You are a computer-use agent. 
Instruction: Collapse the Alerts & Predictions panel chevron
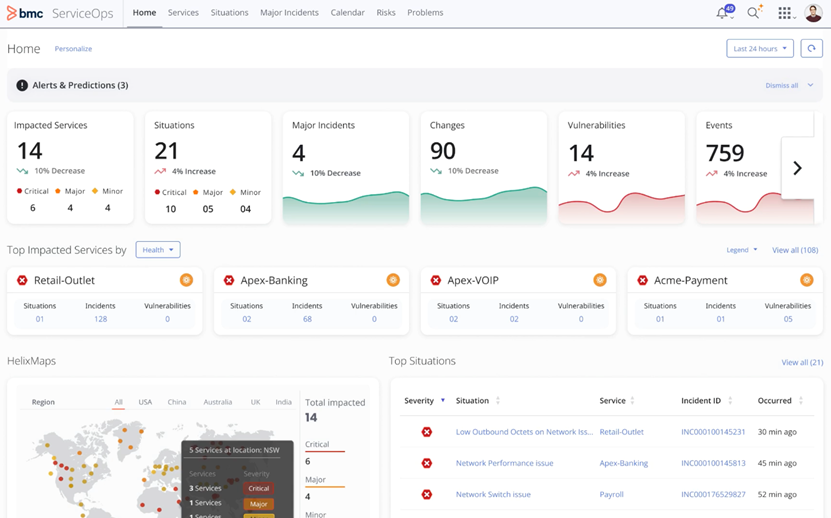[x=810, y=86]
